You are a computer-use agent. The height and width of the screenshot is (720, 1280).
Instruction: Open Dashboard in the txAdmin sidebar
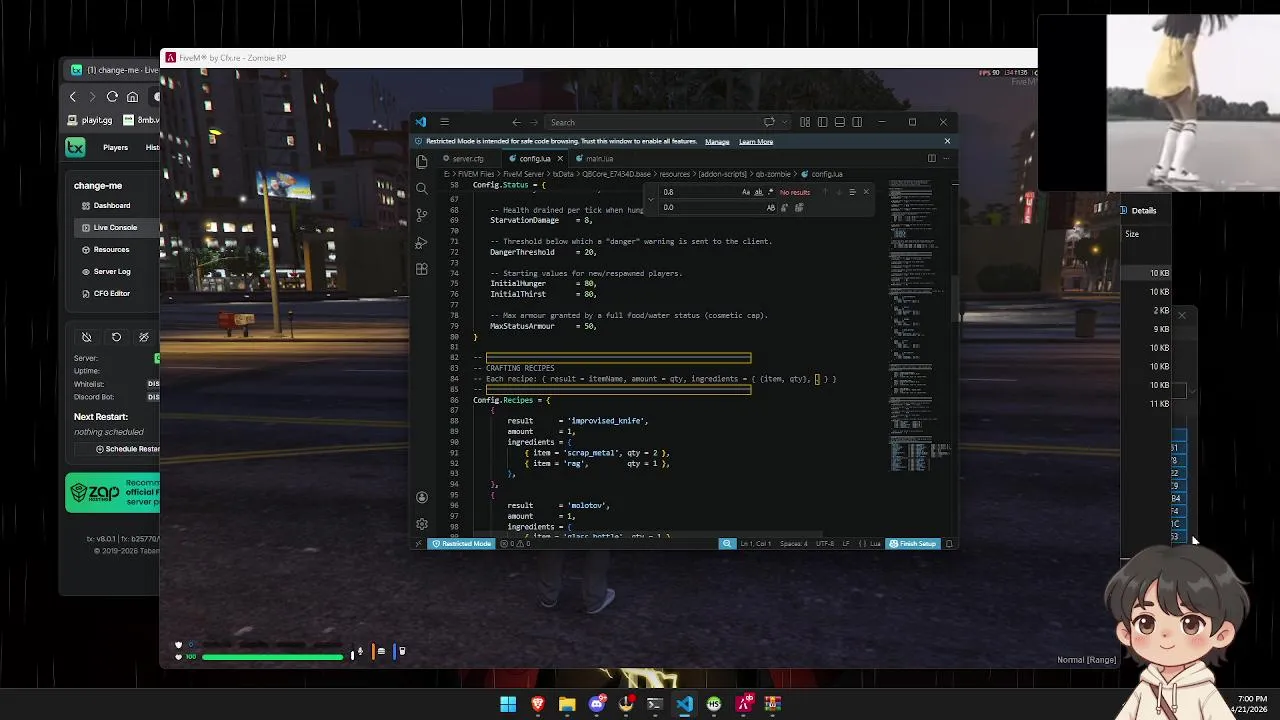[112, 205]
